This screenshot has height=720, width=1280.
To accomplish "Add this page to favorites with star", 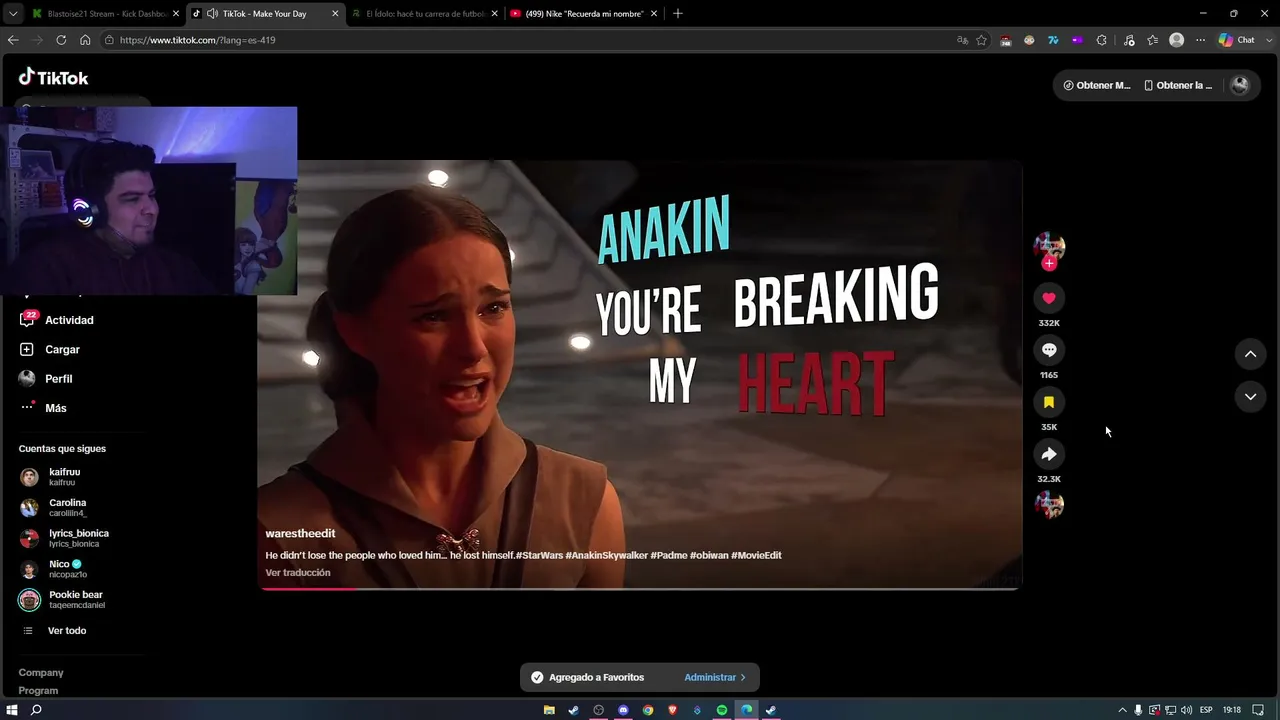I will click(982, 40).
